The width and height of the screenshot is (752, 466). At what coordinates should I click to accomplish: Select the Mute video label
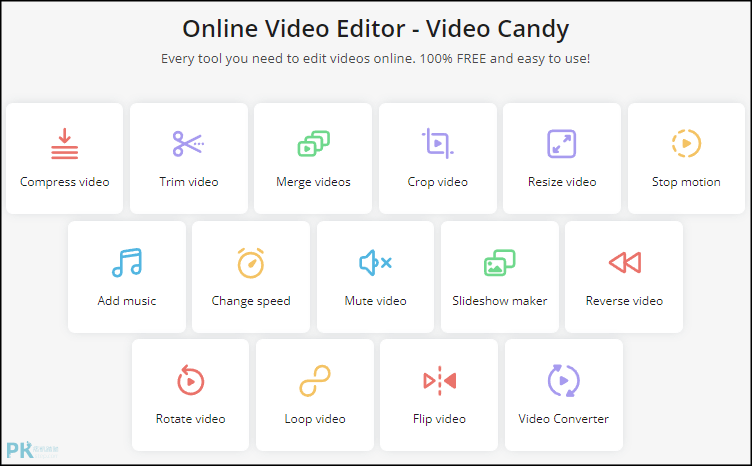point(376,301)
